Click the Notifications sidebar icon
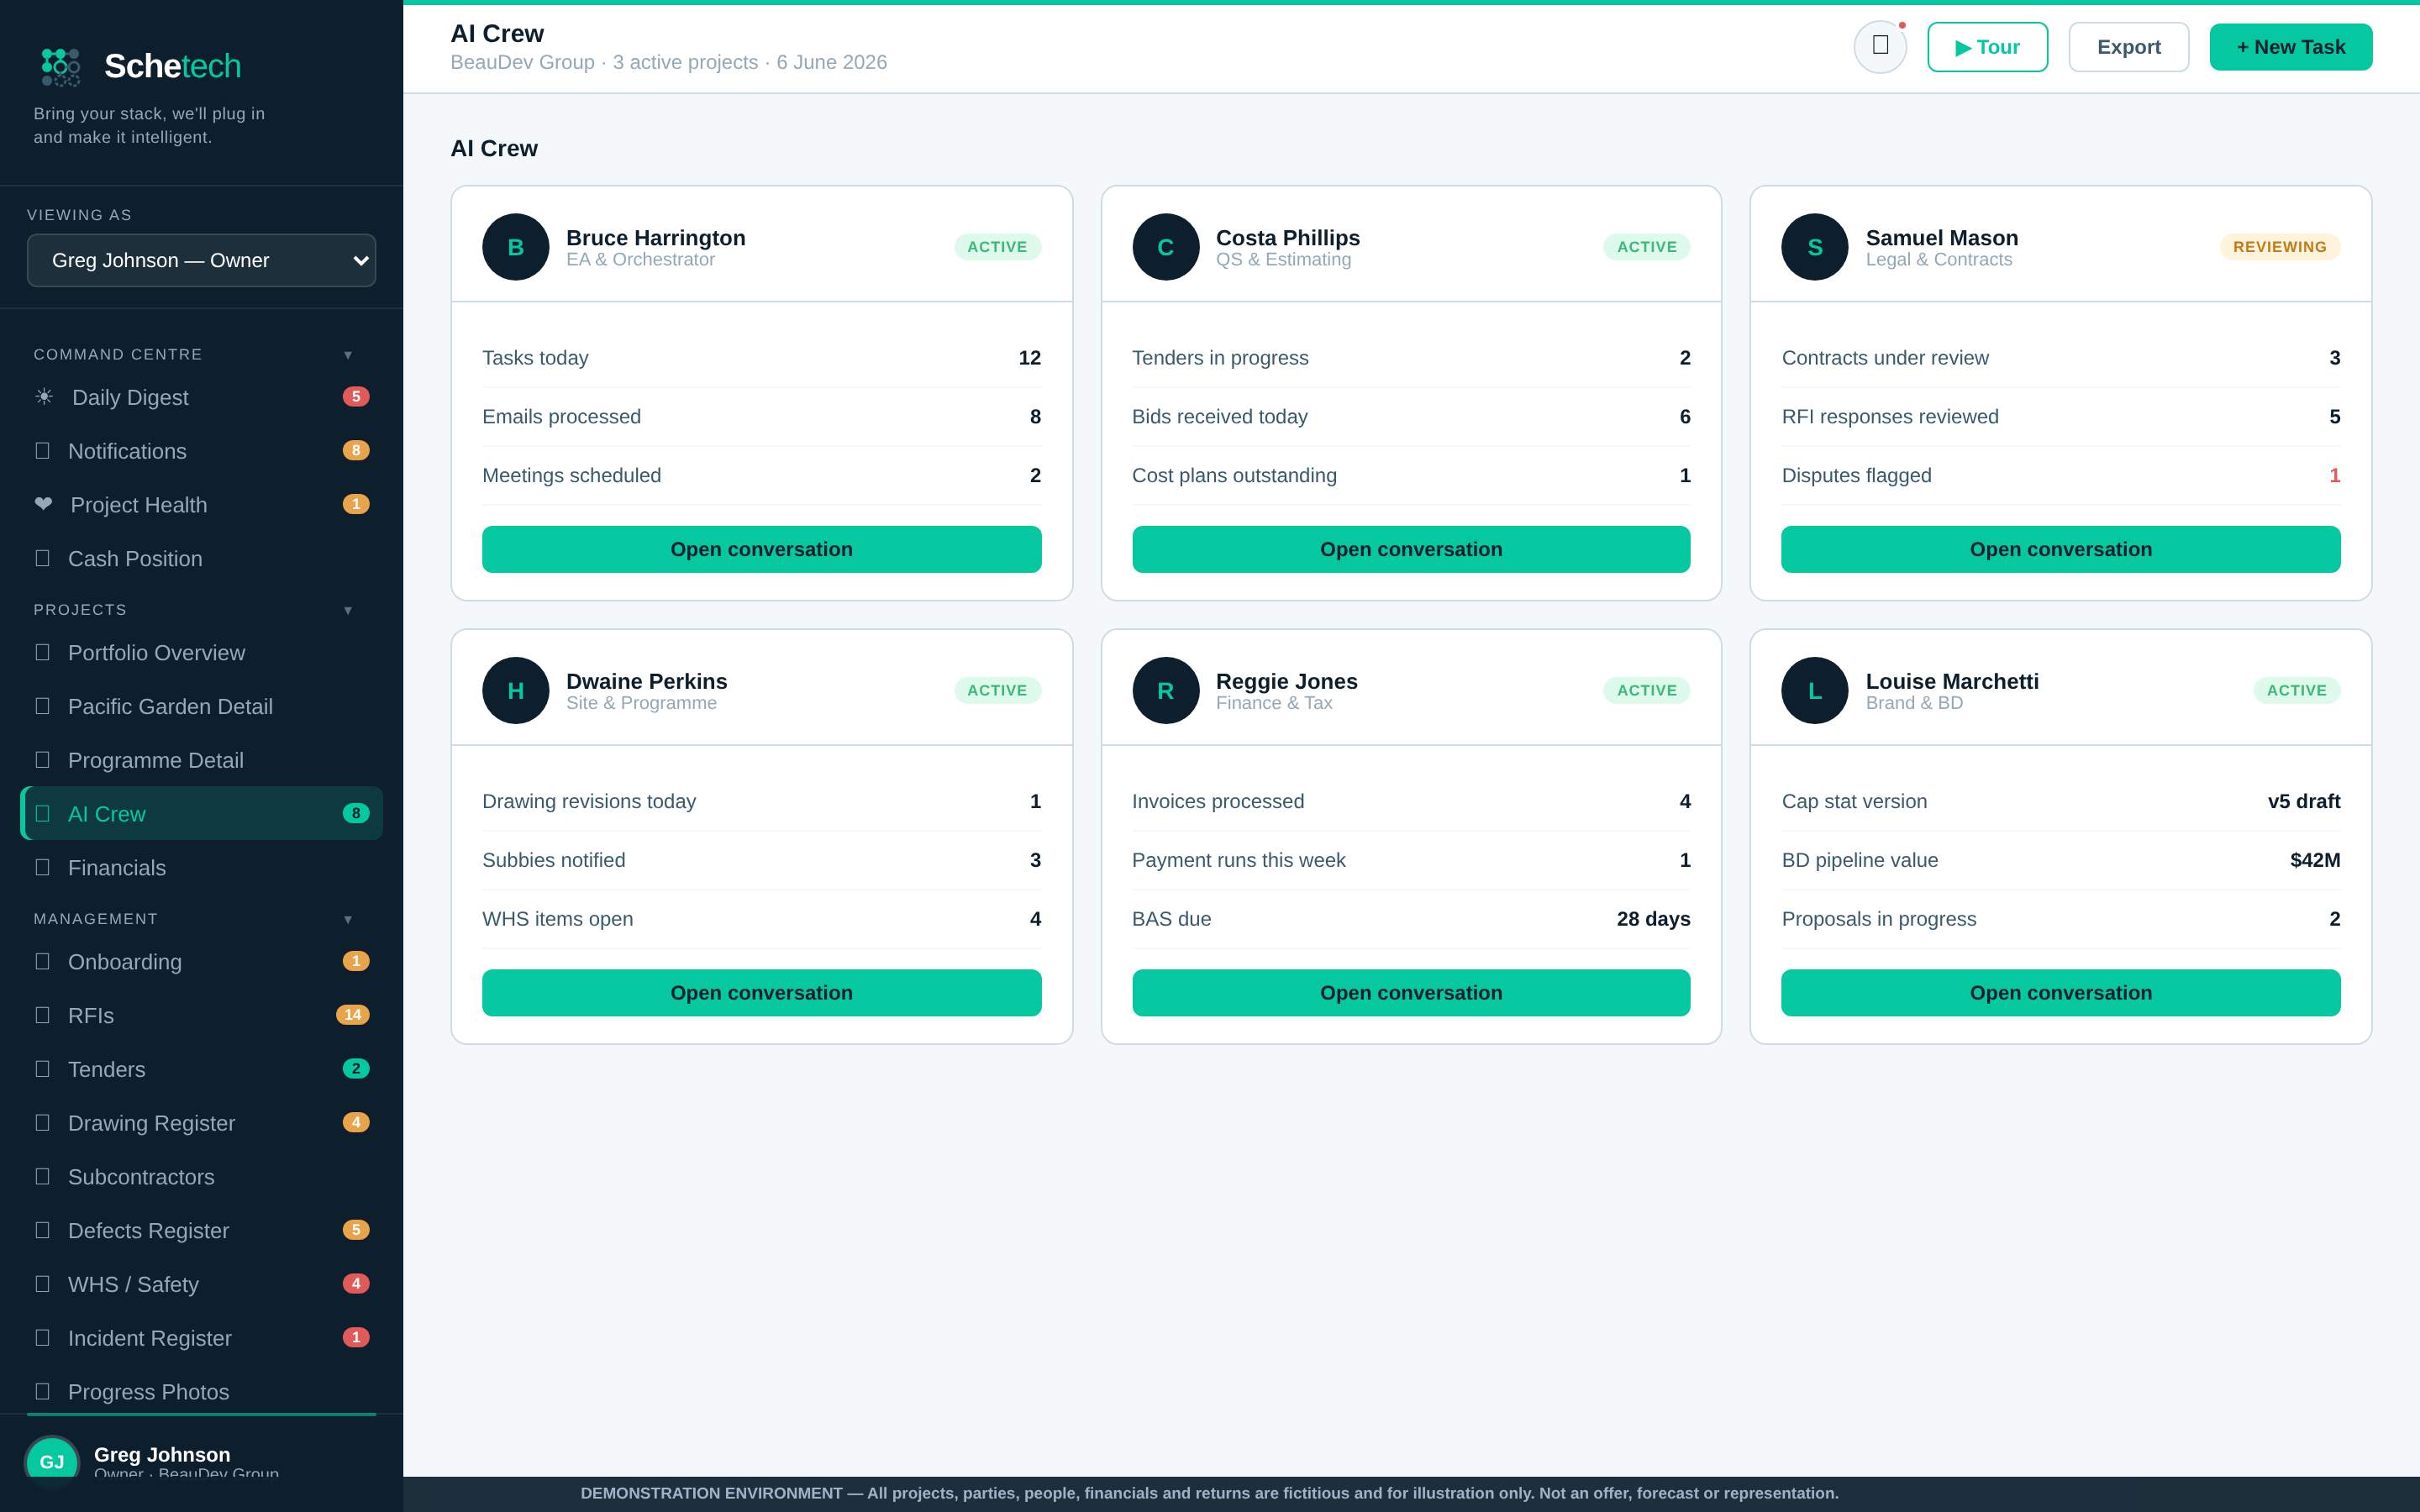The width and height of the screenshot is (2420, 1512). click(x=42, y=451)
